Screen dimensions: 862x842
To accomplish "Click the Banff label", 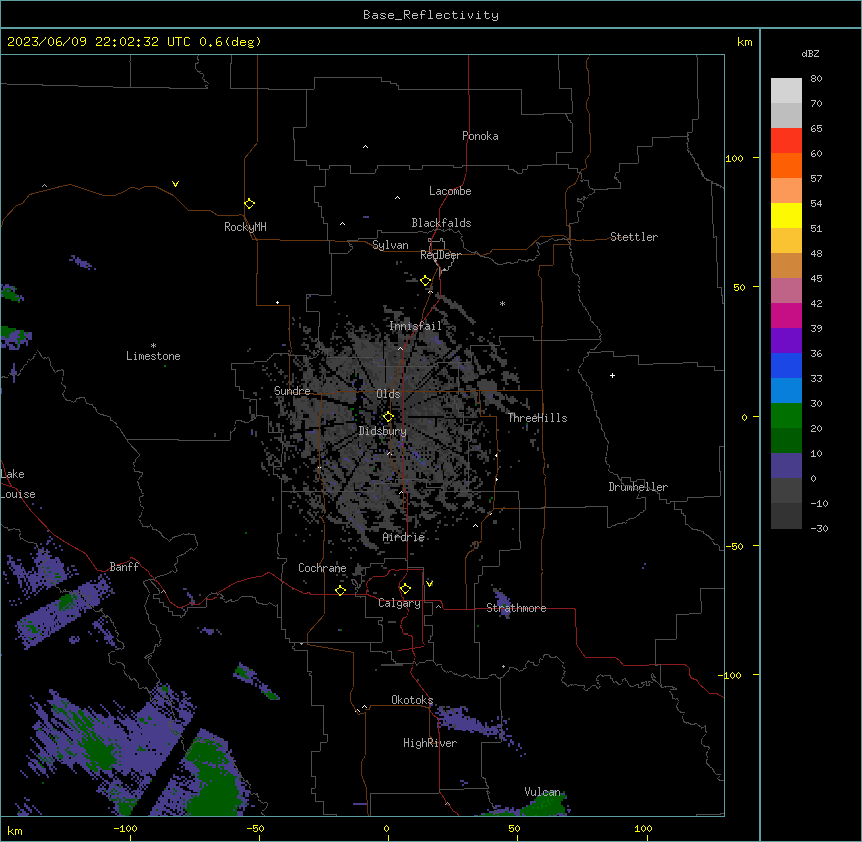I will [x=124, y=567].
